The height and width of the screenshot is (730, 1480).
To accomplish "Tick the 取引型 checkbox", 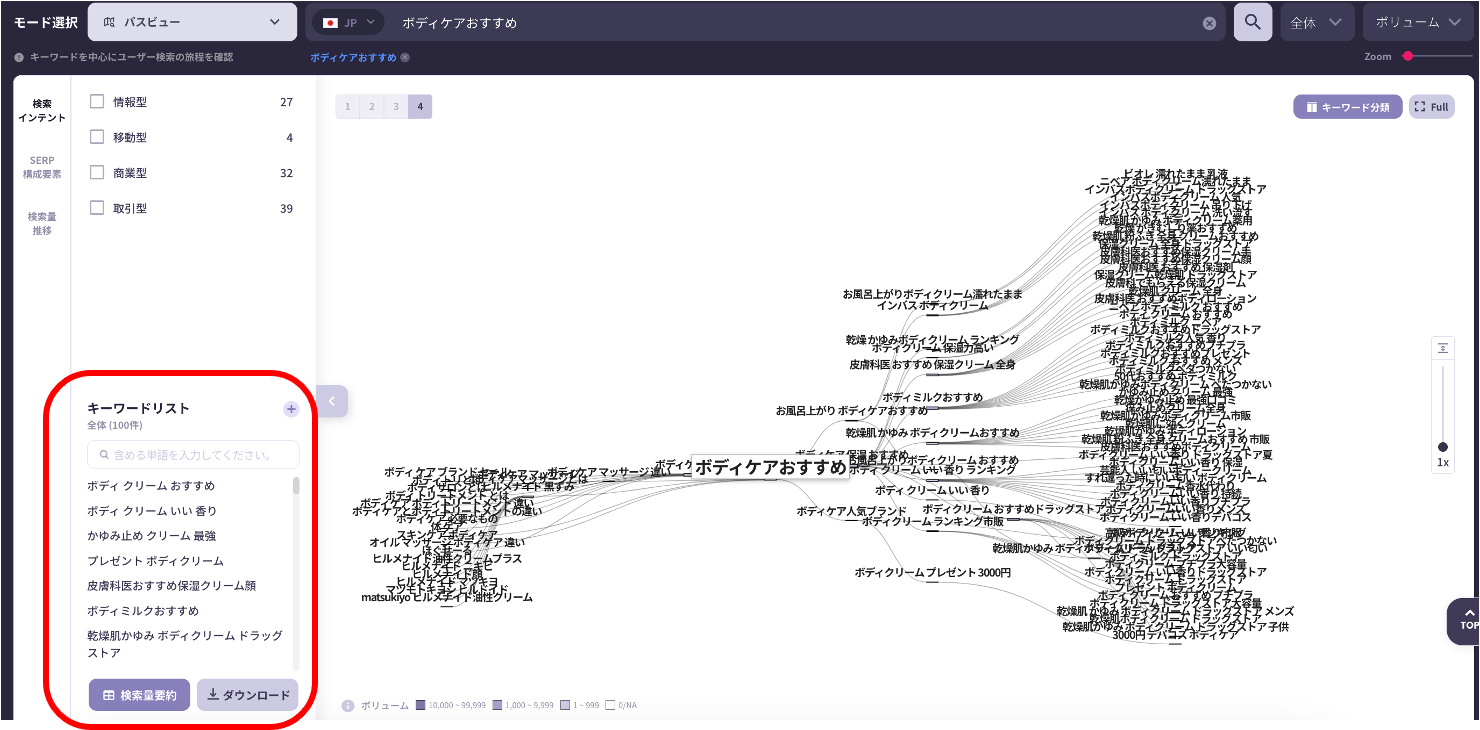I will pos(97,208).
